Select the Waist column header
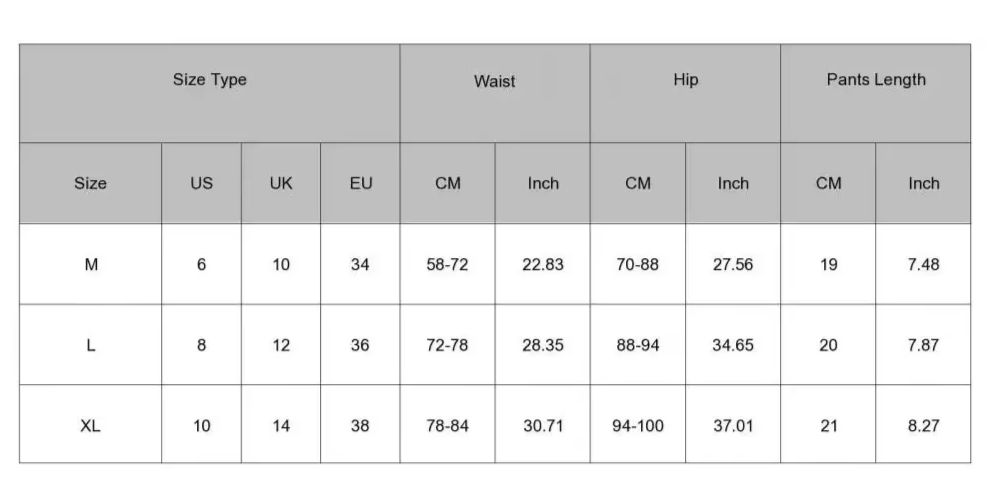This screenshot has height=504, width=992. tap(495, 93)
